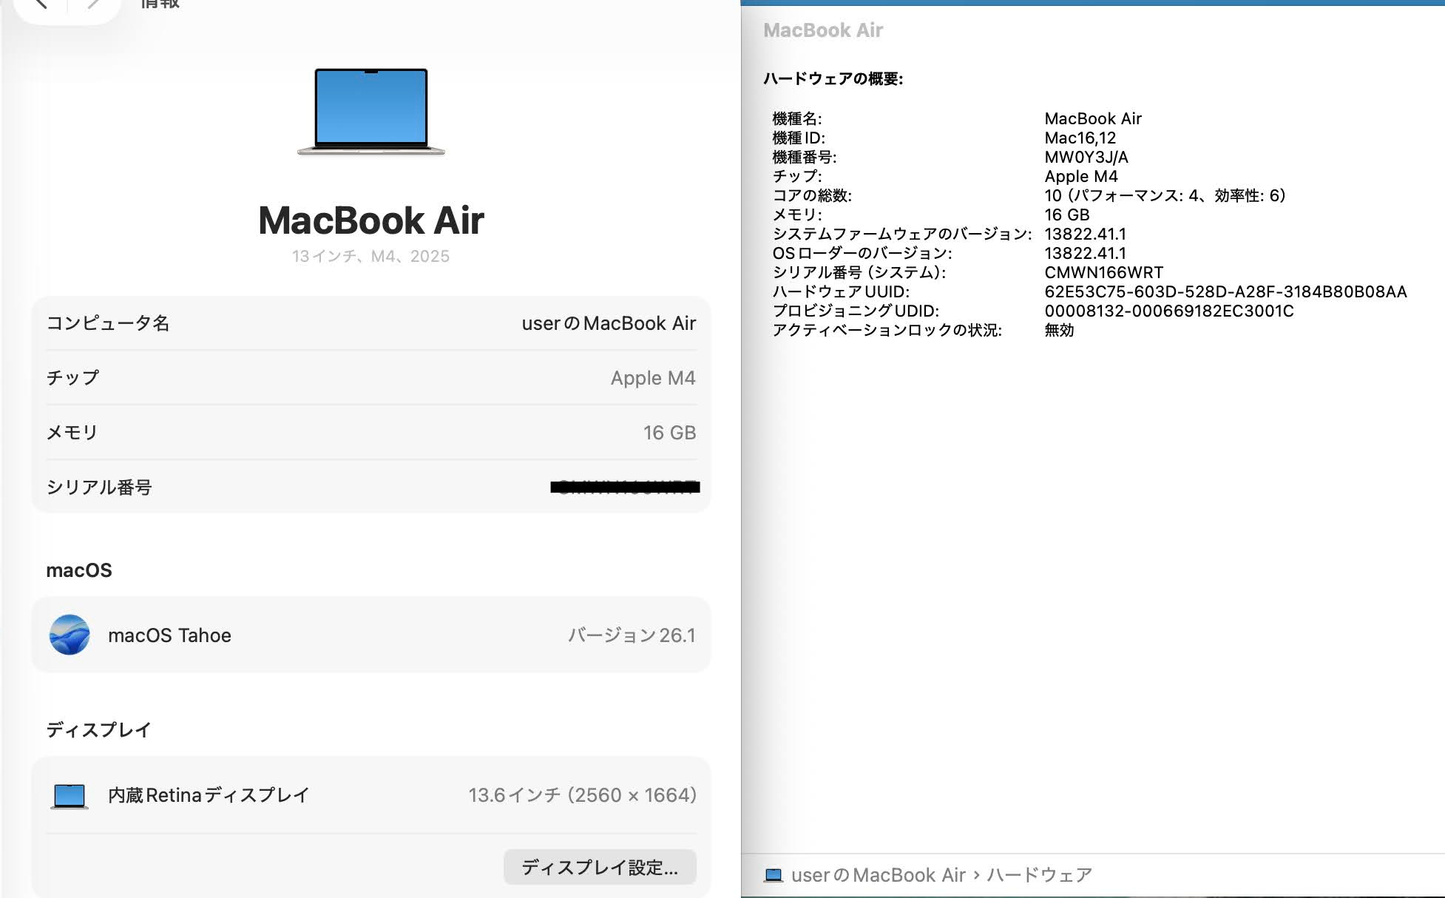Click the メモリ value 16 GB in System Information

coord(1067,214)
